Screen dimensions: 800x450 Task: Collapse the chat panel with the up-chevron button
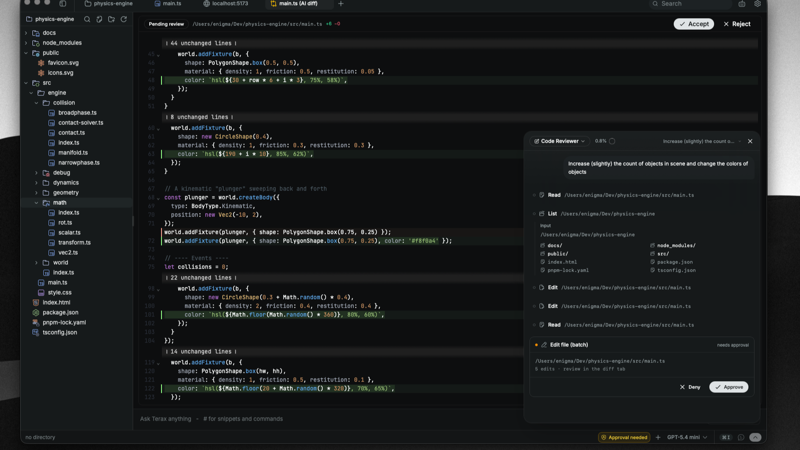click(756, 437)
